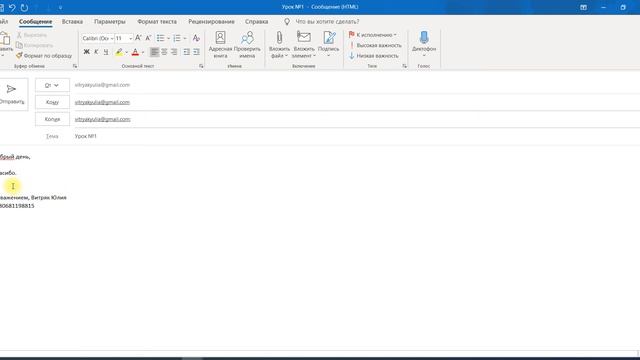Open the Справка tab
The width and height of the screenshot is (640, 360).
(257, 22)
